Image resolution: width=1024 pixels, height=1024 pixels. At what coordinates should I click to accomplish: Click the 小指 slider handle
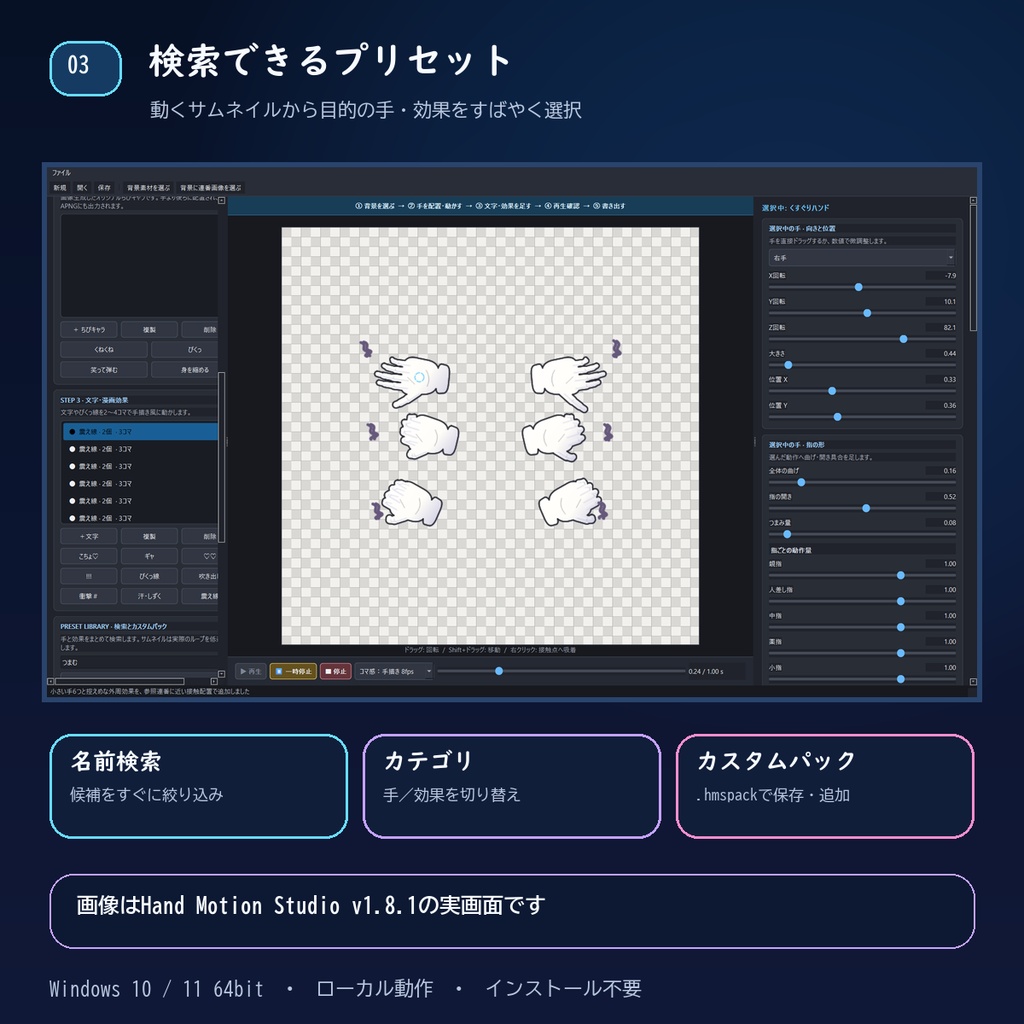pyautogui.click(x=901, y=679)
